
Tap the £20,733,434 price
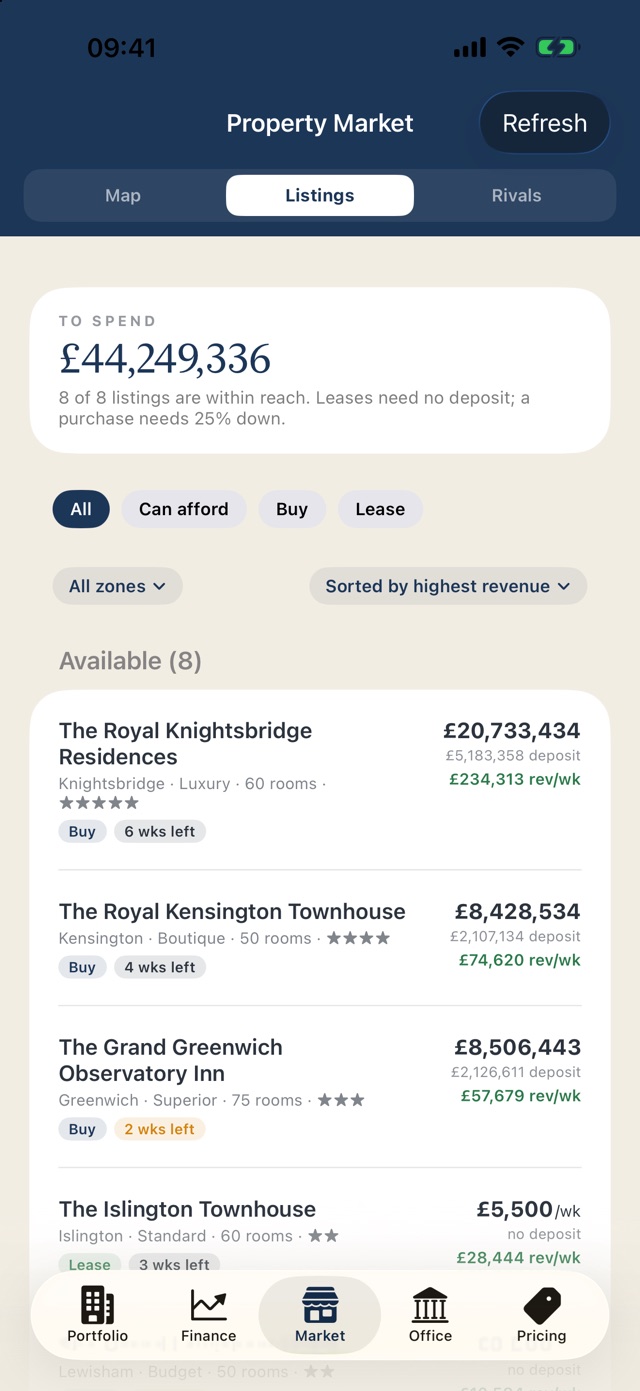click(512, 731)
